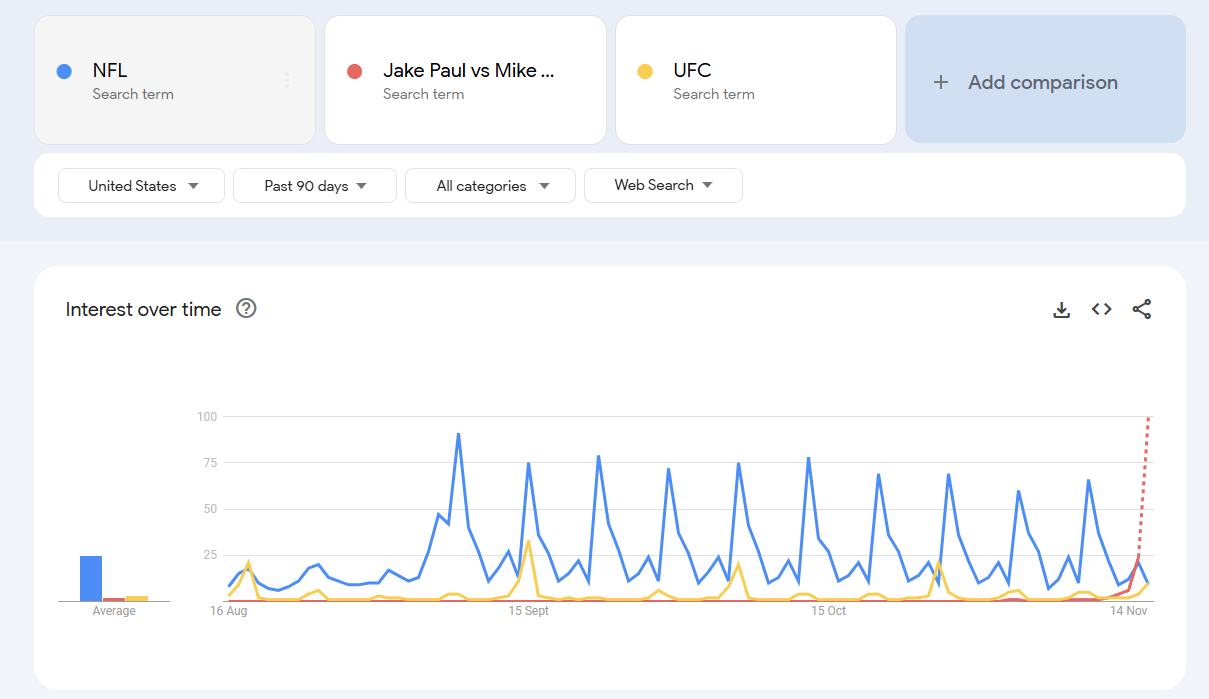Image resolution: width=1209 pixels, height=699 pixels.
Task: Click the yellow UFC color dot
Action: (645, 71)
